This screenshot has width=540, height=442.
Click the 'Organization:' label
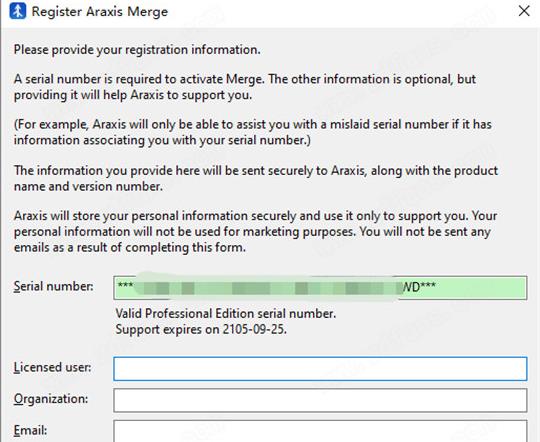pyautogui.click(x=51, y=399)
